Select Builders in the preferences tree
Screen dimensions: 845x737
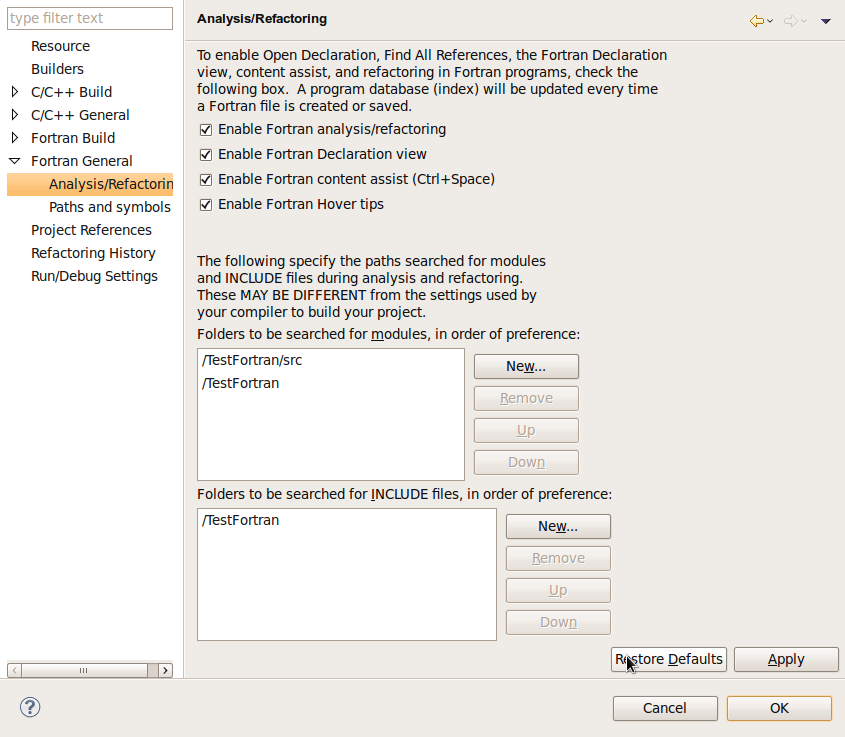pos(57,69)
